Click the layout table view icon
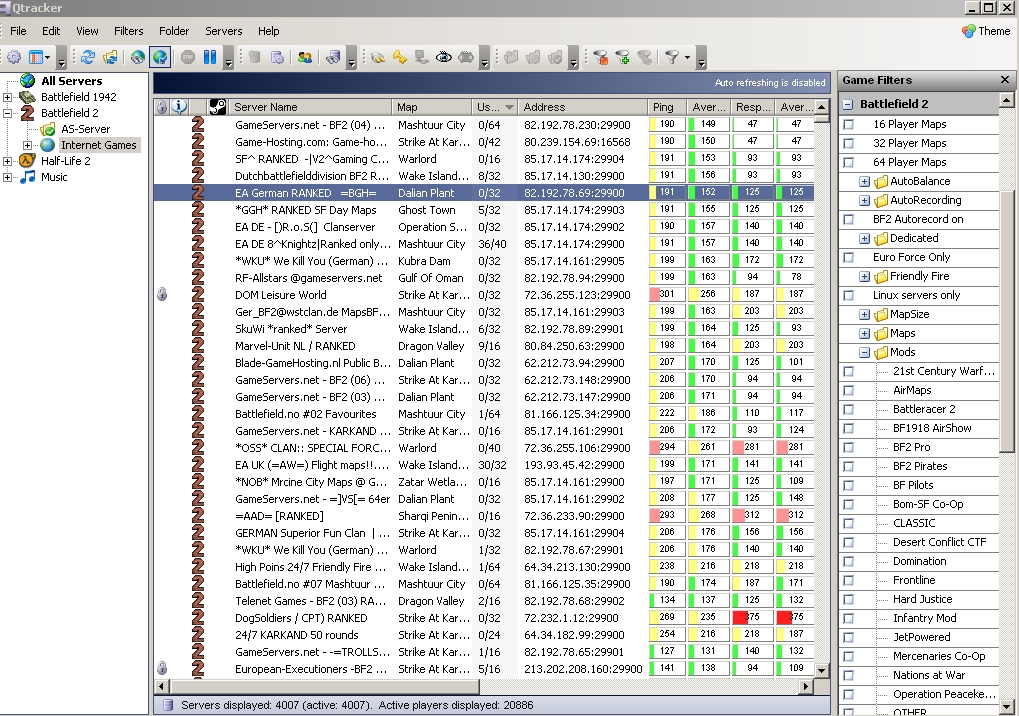Viewport: 1019px width, 716px height. 36,57
